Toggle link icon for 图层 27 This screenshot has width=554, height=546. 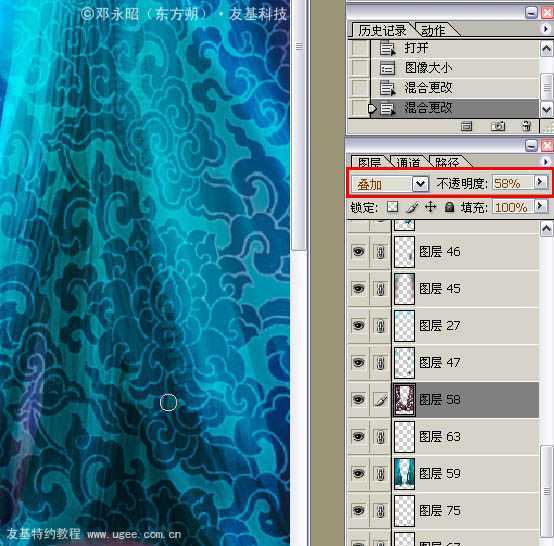point(380,326)
